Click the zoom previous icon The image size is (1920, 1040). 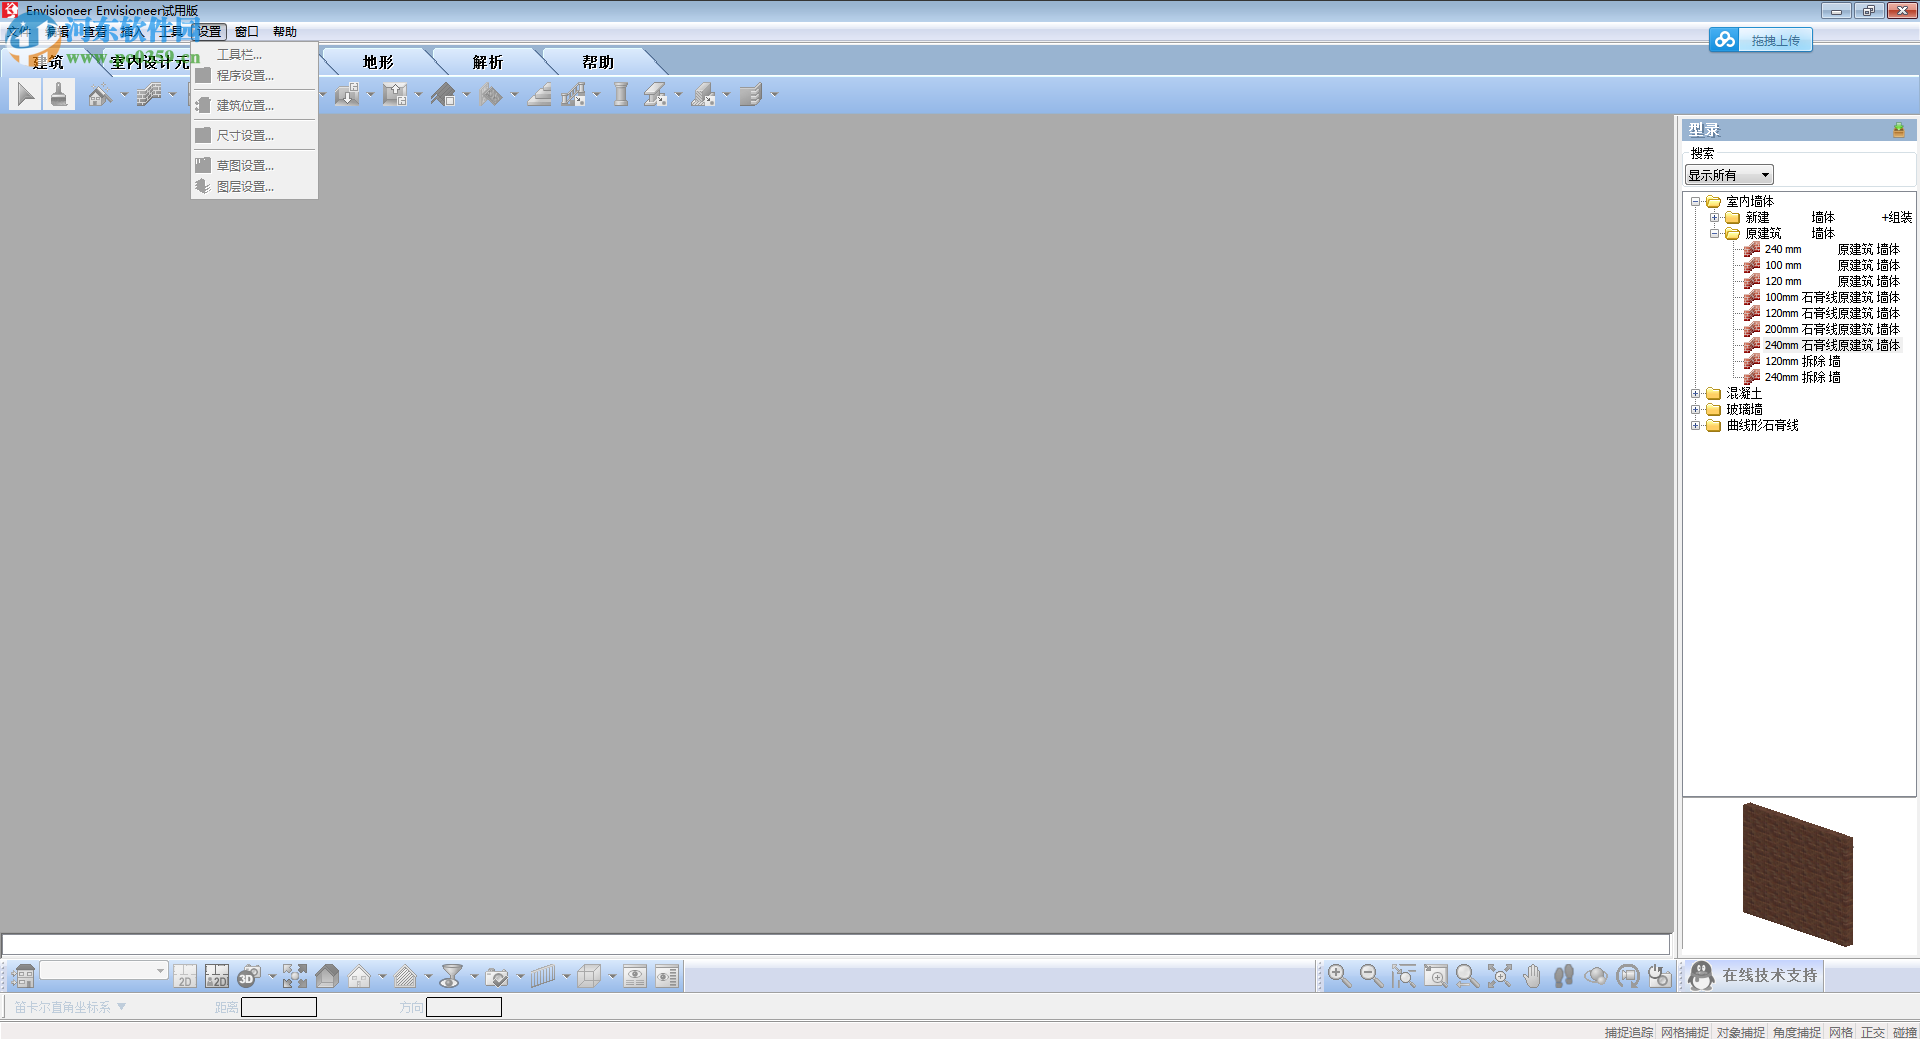(1467, 976)
